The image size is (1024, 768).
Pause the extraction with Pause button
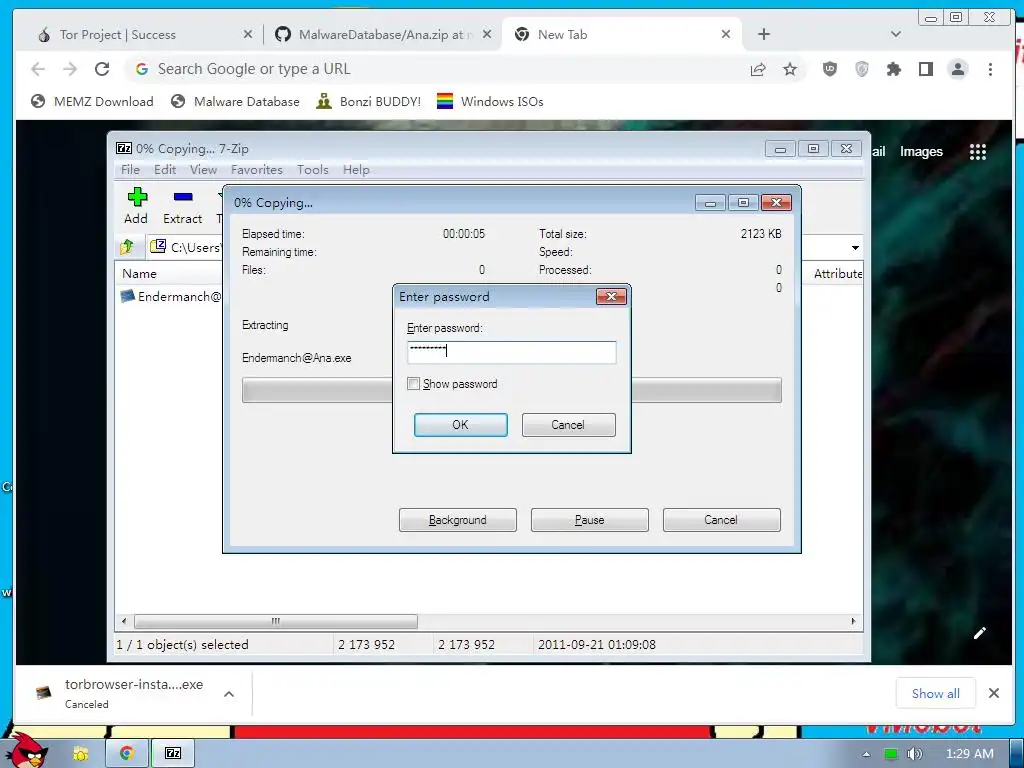tap(590, 520)
